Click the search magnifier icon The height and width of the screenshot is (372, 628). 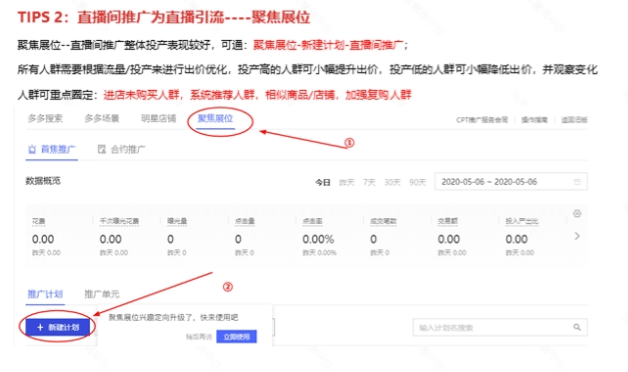[577, 327]
